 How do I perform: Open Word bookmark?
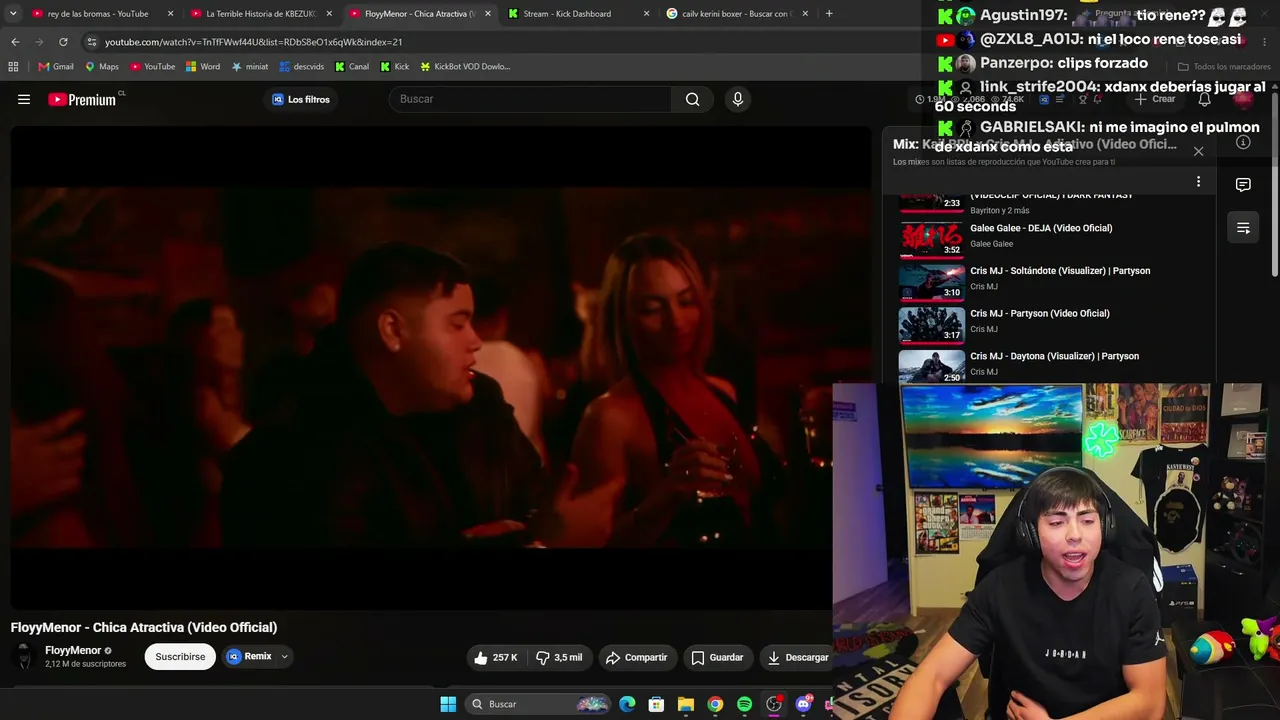pyautogui.click(x=203, y=67)
